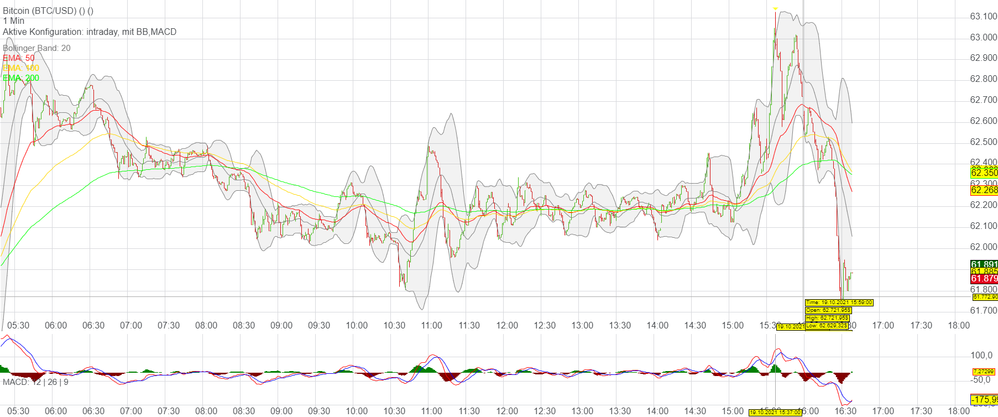Select the Bollinger Band: 20 legend entry

36,48
